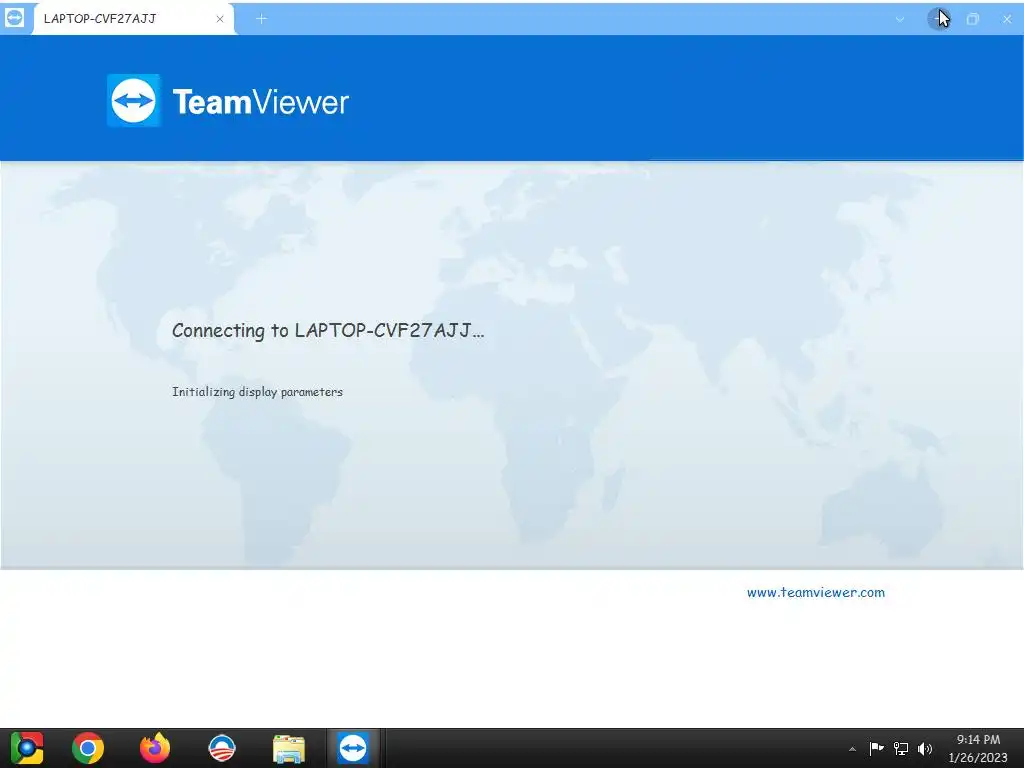Click the "Initializing display parameters" status text
The width and height of the screenshot is (1024, 768).
click(x=257, y=392)
